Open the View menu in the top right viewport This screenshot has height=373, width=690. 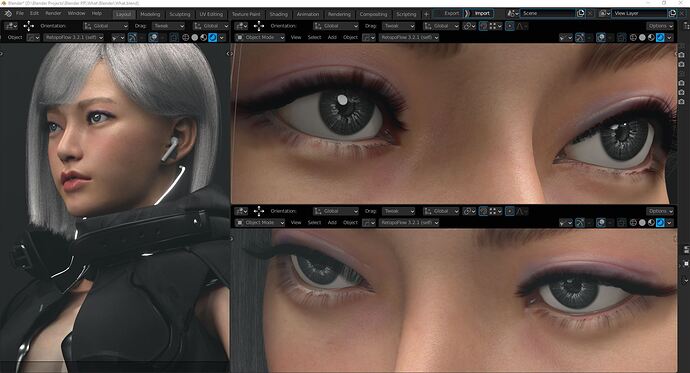click(x=296, y=37)
